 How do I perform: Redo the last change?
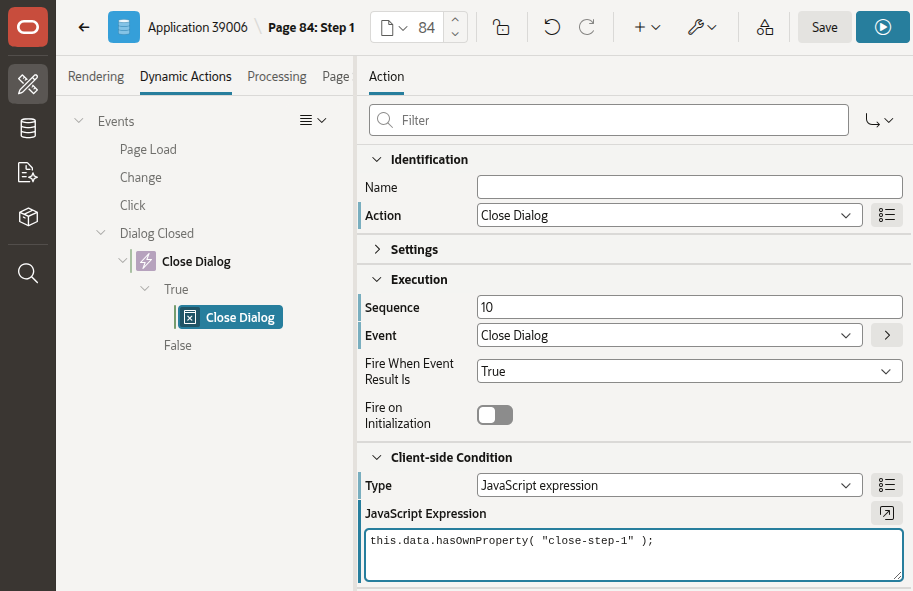coord(587,27)
